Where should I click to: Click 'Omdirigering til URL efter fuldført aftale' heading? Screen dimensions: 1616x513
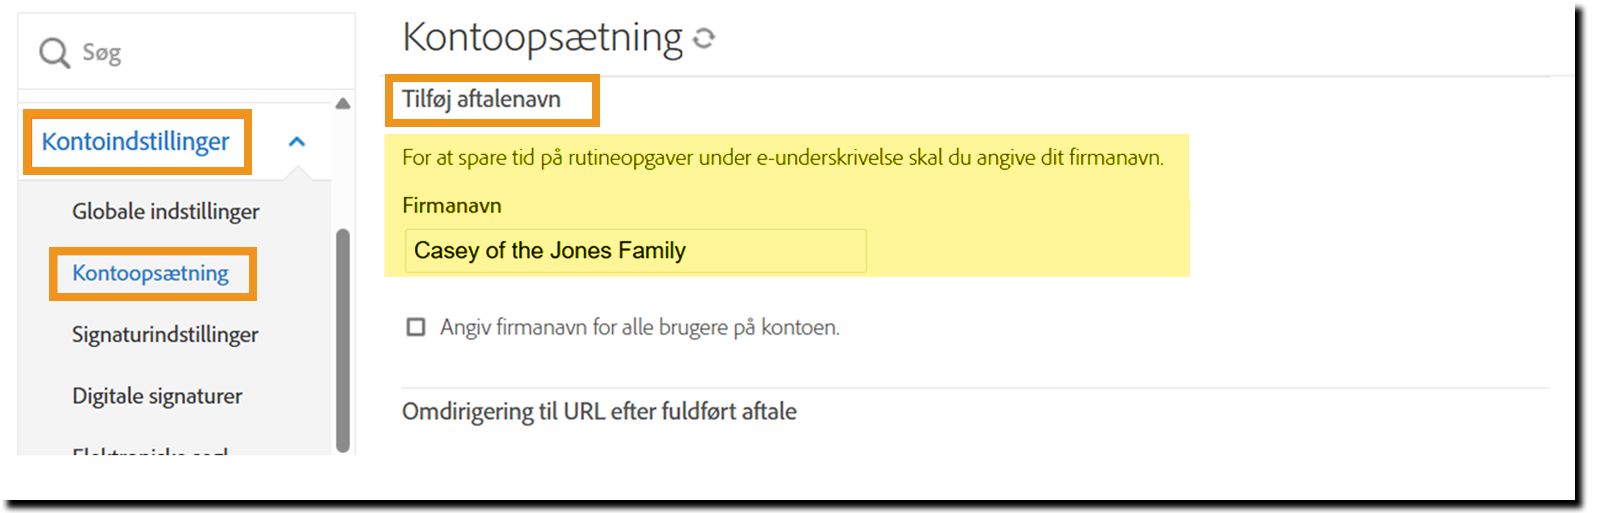(599, 412)
